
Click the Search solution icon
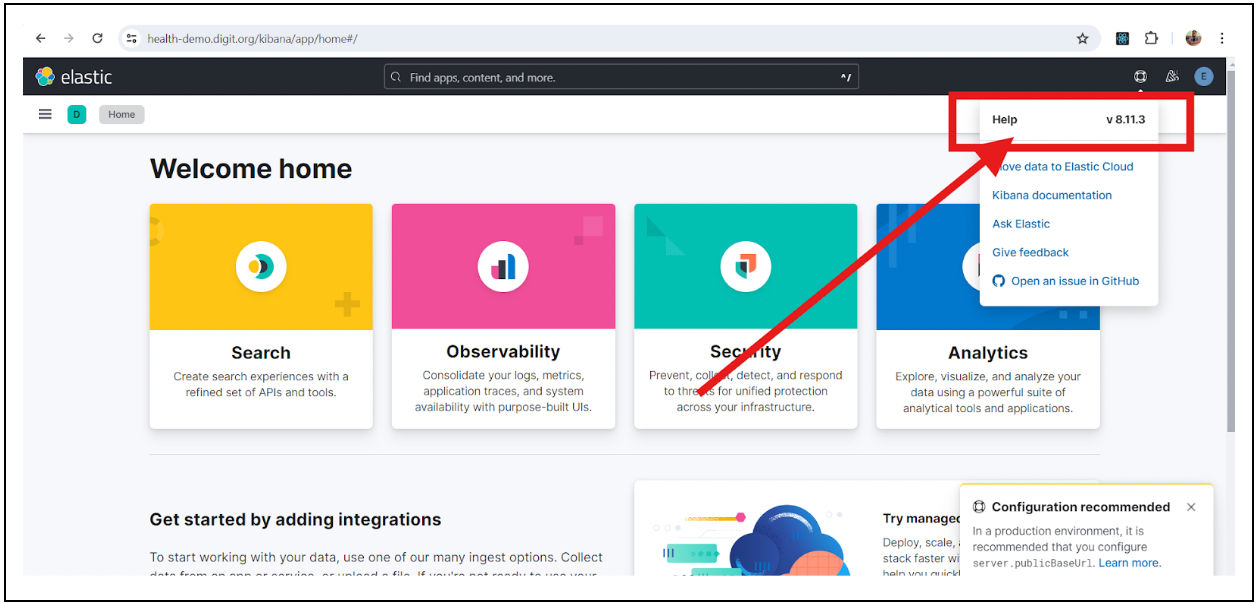click(x=261, y=266)
